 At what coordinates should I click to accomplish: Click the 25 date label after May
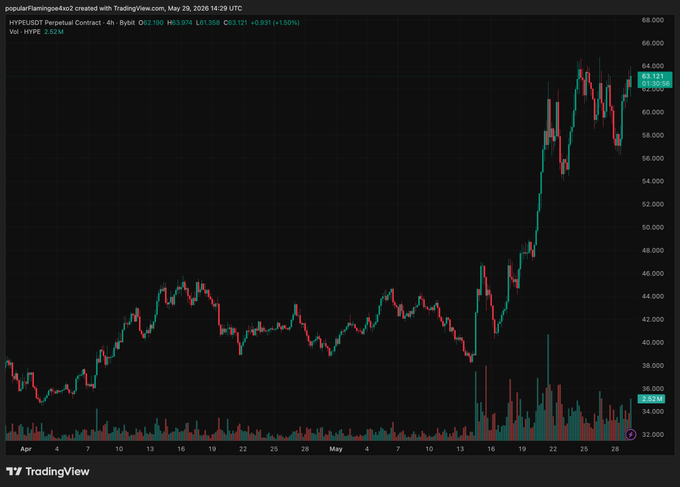[x=584, y=449]
